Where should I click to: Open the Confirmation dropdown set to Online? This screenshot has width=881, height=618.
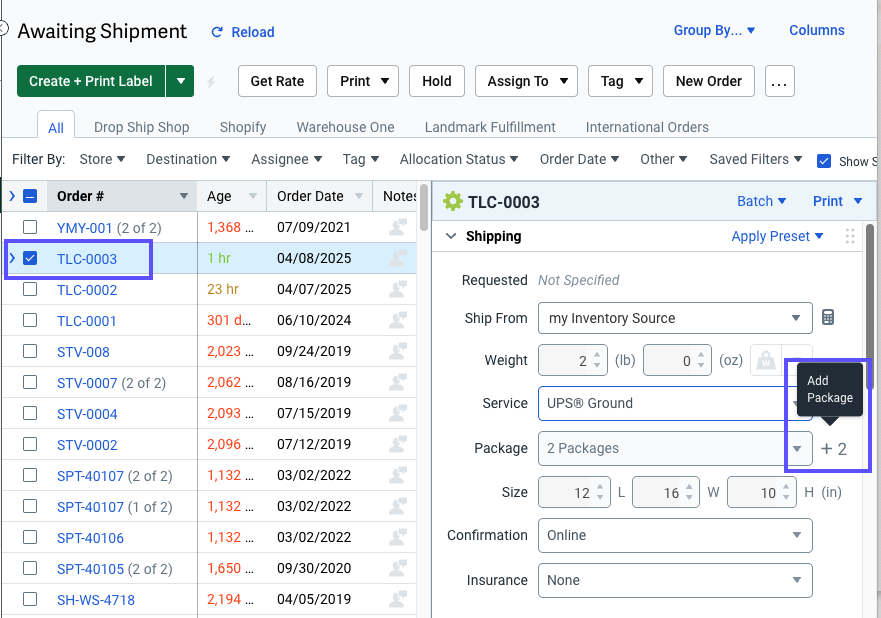pos(675,535)
